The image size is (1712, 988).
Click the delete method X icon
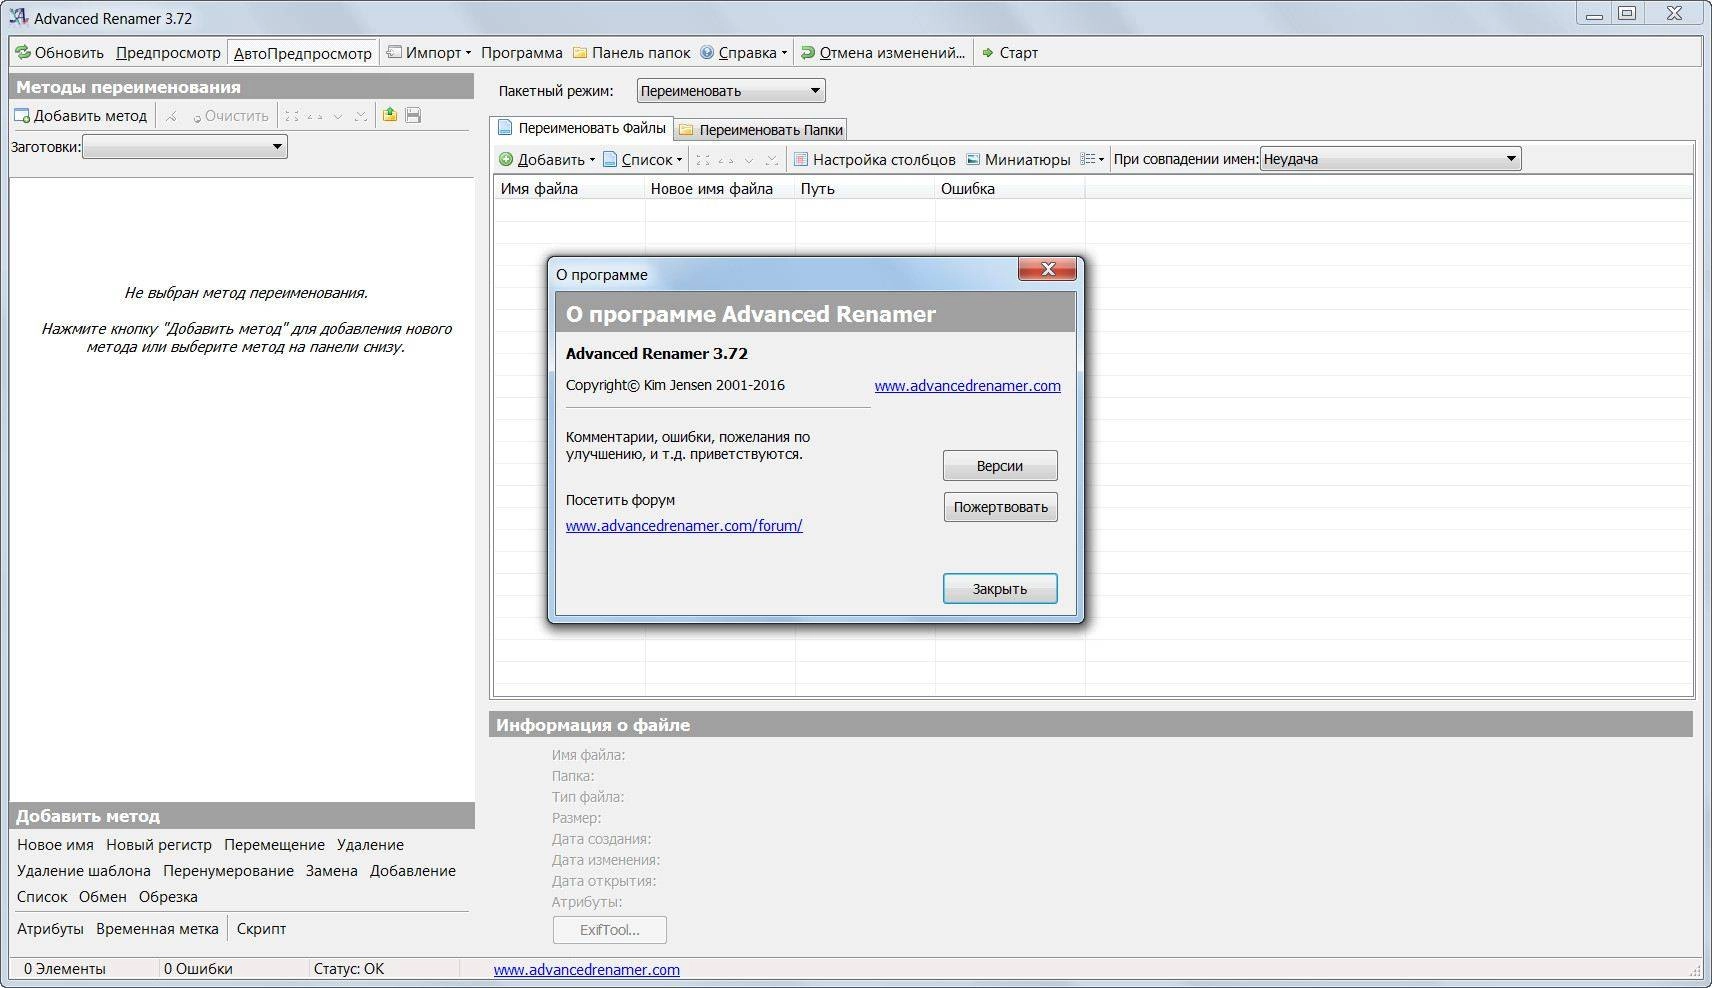(x=172, y=116)
